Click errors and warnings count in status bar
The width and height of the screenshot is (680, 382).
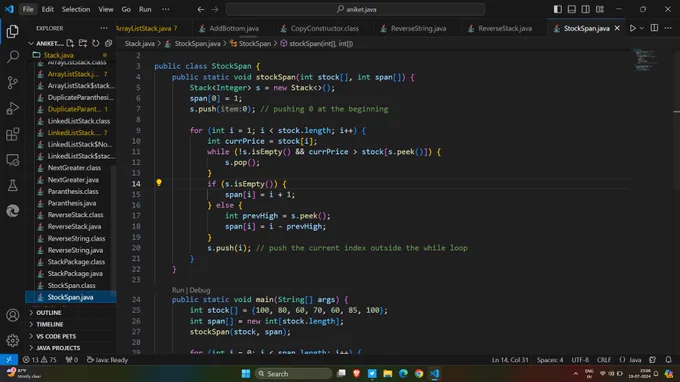tap(40, 359)
